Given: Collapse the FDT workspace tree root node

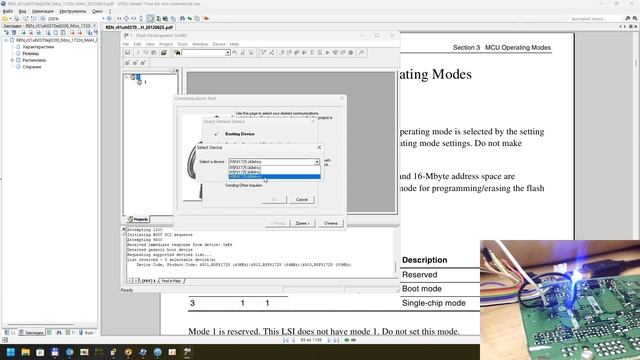Looking at the screenshot, I should tap(127, 77).
